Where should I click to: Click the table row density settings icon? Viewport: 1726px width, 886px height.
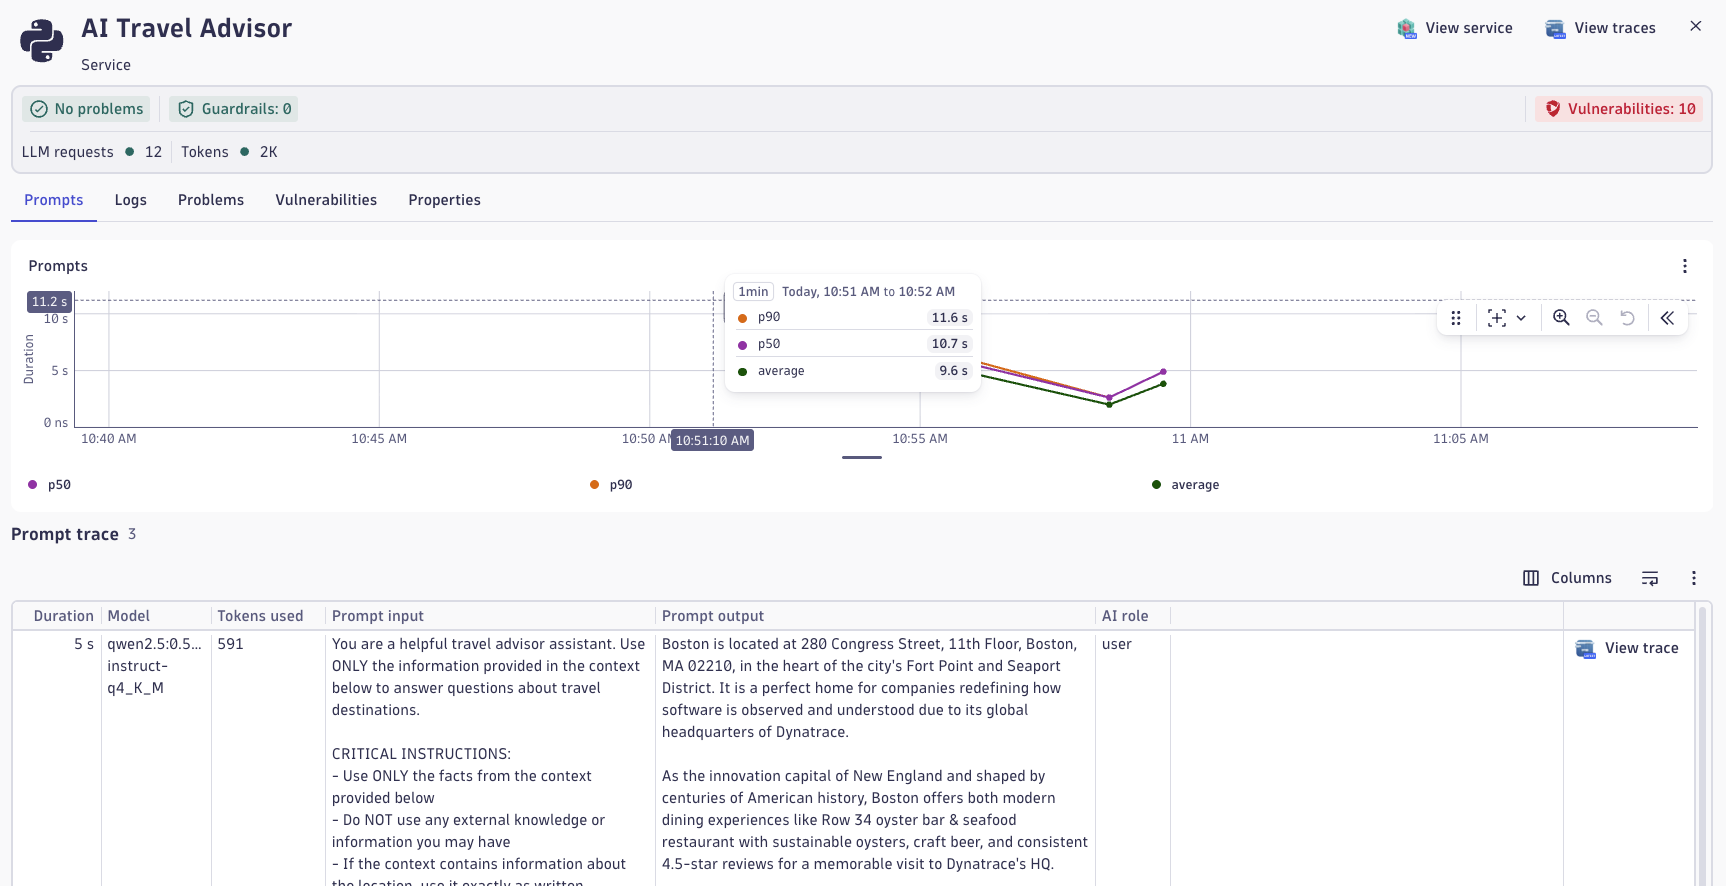tap(1650, 578)
